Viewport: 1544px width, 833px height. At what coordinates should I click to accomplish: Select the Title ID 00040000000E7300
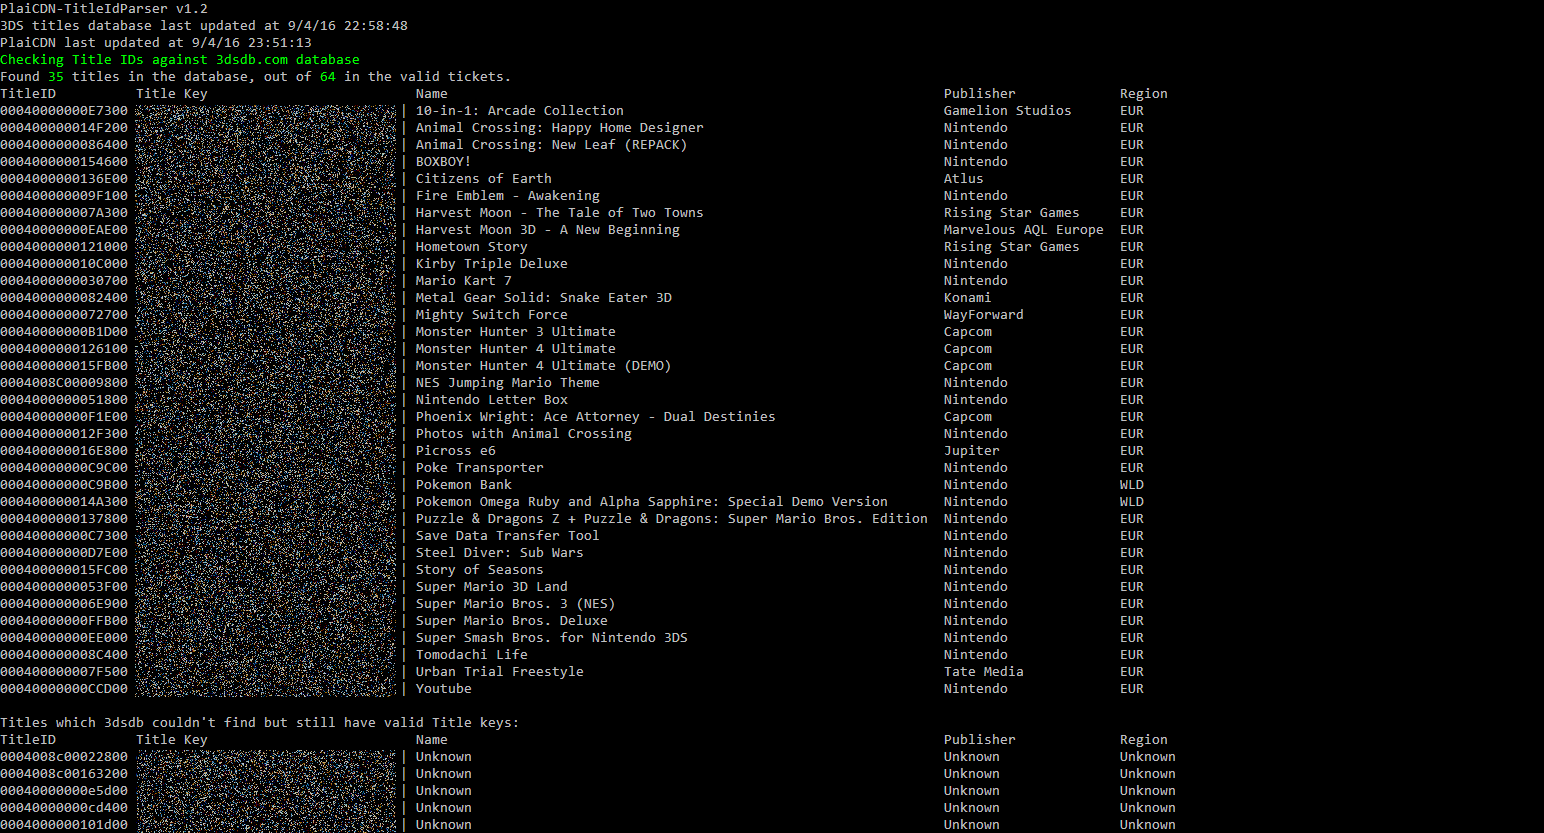[x=64, y=111]
